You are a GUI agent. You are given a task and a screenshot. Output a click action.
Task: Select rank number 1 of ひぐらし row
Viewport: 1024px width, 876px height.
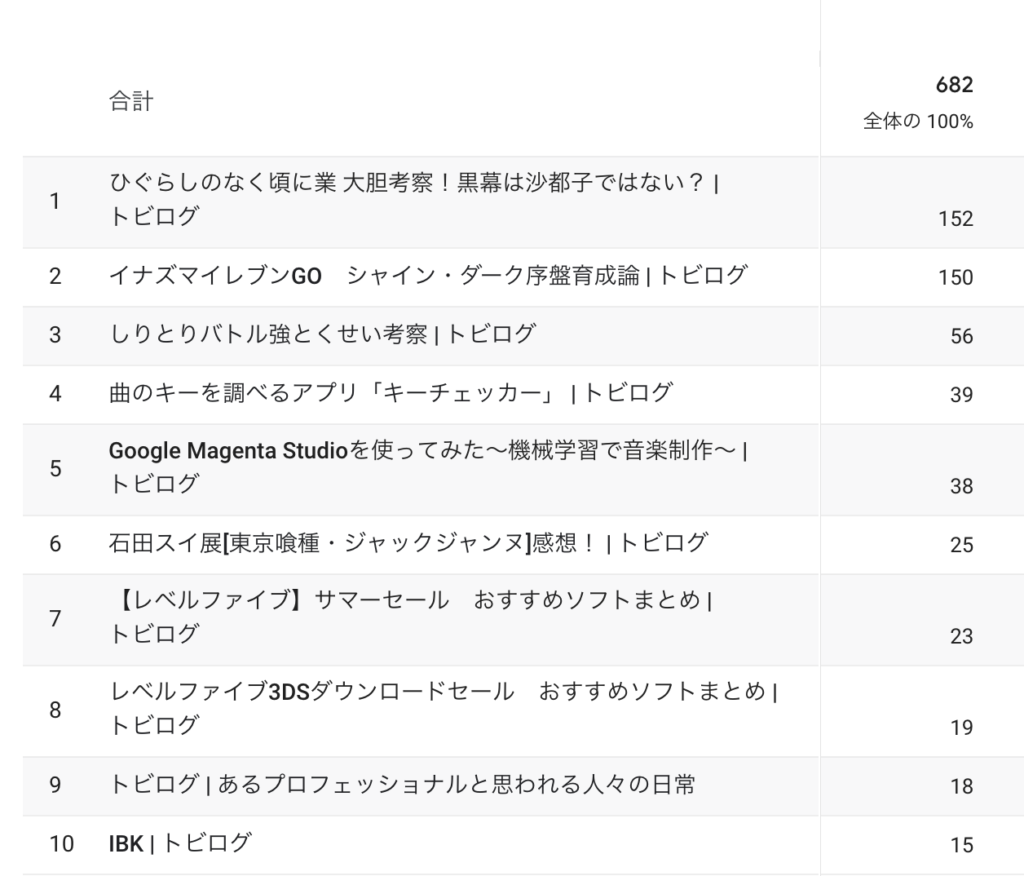[x=55, y=201]
